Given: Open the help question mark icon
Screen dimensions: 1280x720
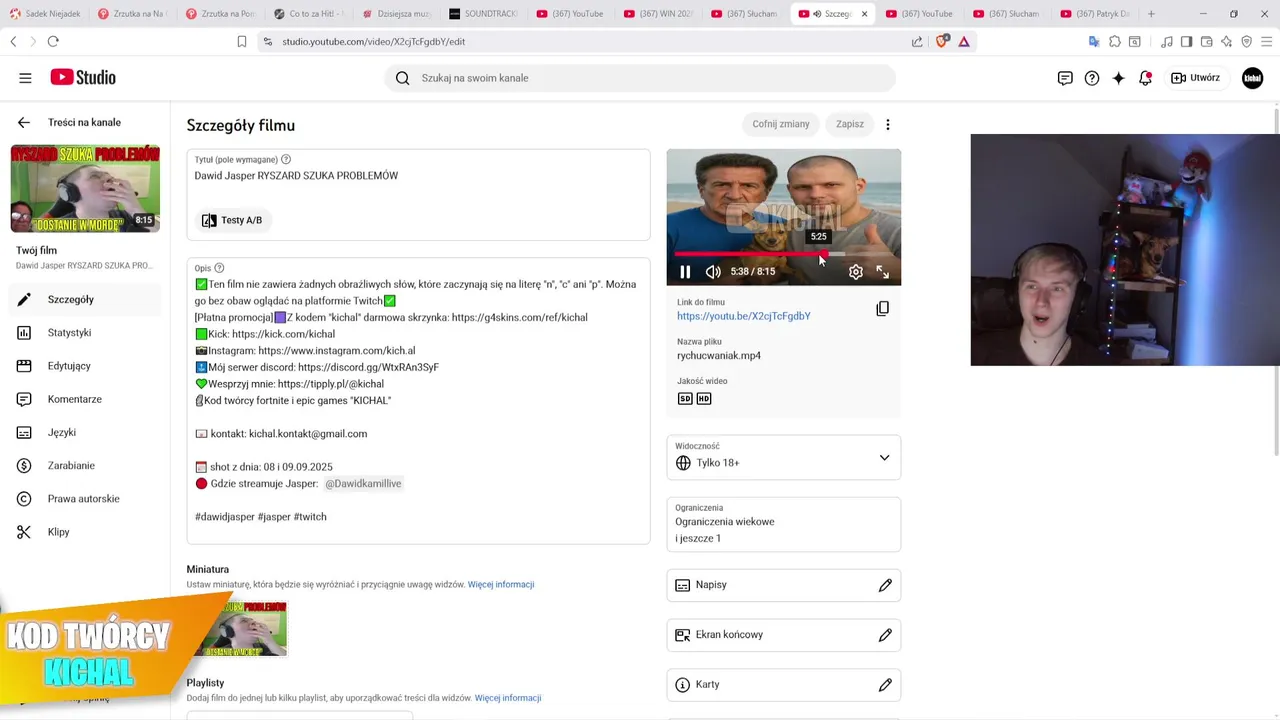Looking at the screenshot, I should click(x=1092, y=78).
